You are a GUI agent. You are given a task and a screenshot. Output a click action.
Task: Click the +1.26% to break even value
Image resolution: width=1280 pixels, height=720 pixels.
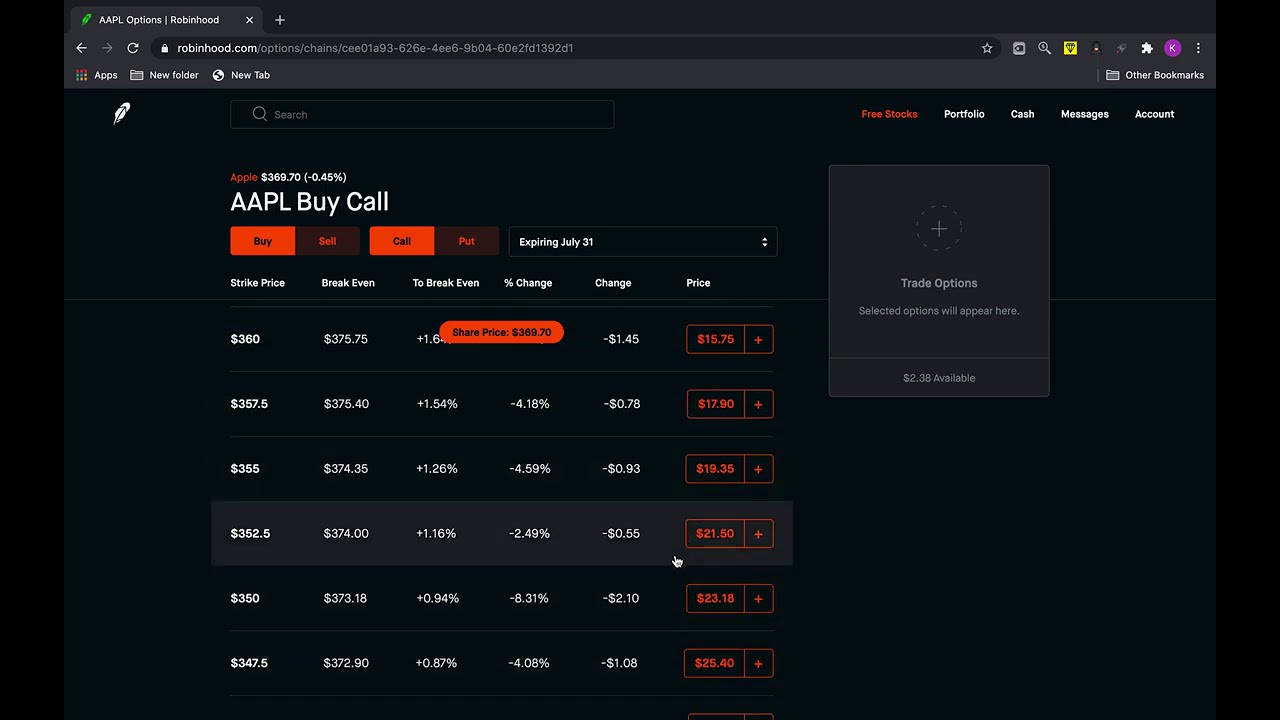pyautogui.click(x=437, y=469)
